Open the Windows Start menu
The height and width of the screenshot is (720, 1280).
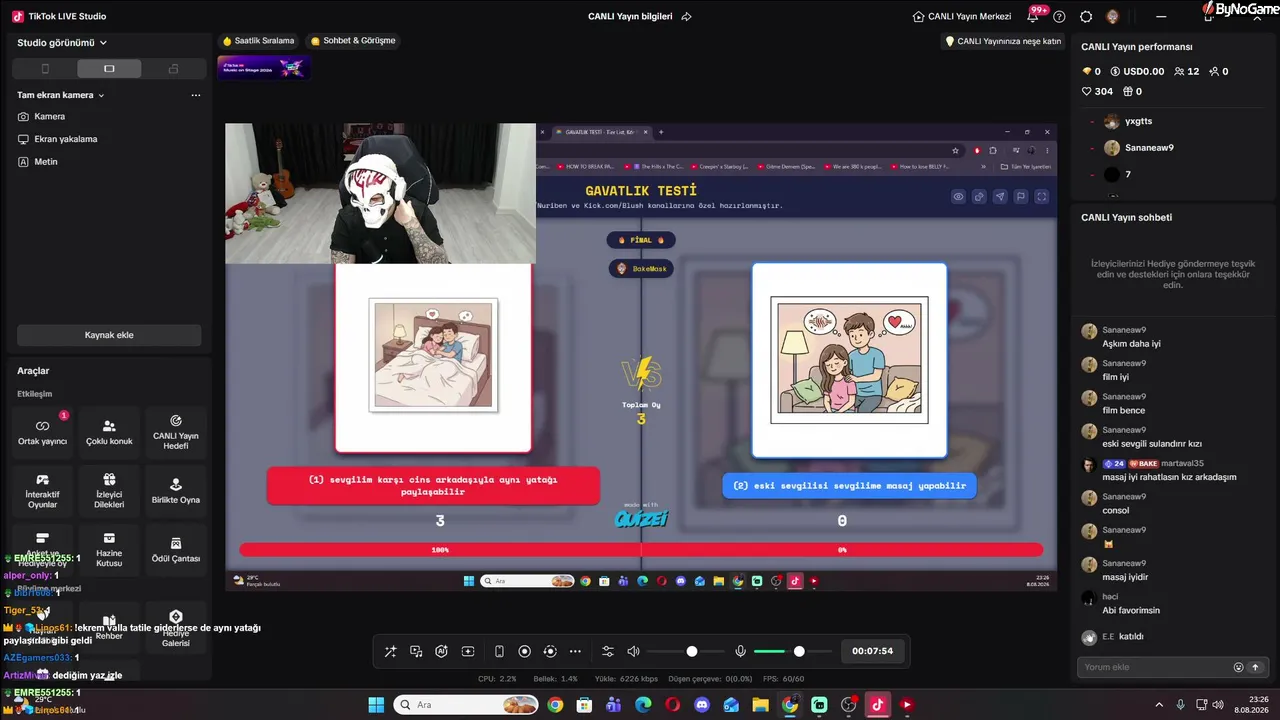pyautogui.click(x=376, y=705)
